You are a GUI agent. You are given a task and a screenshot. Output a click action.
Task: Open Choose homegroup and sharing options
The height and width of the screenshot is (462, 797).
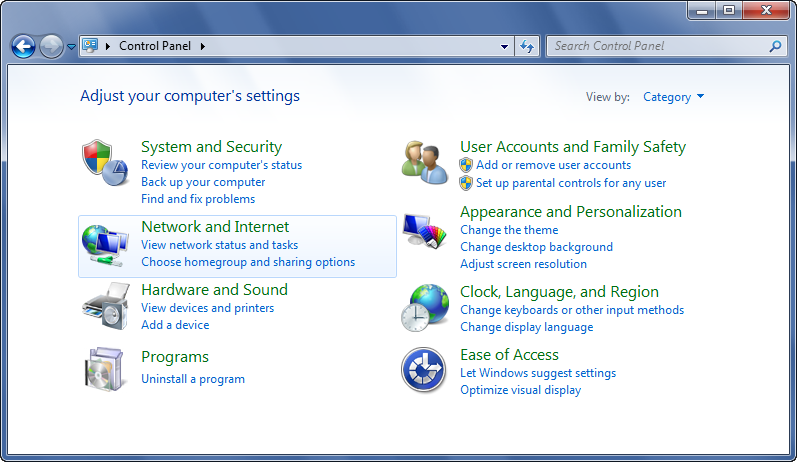click(248, 262)
